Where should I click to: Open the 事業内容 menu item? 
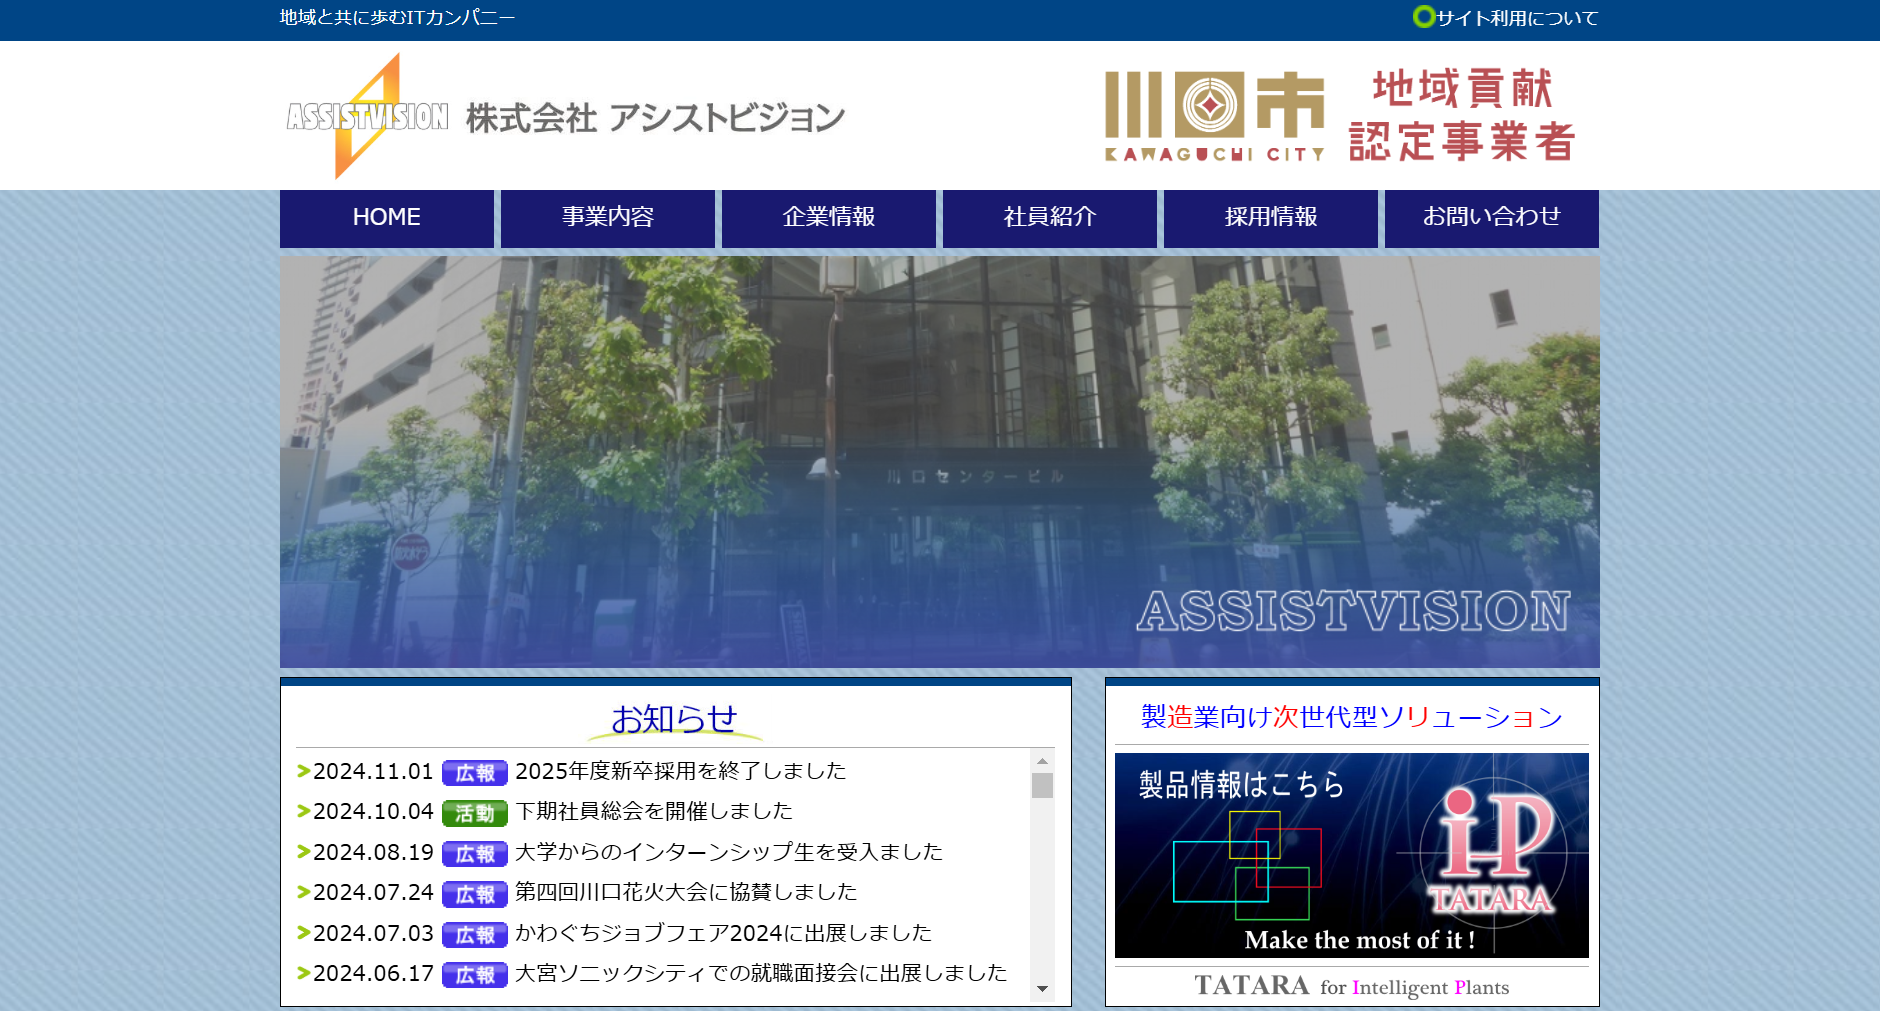tap(608, 218)
